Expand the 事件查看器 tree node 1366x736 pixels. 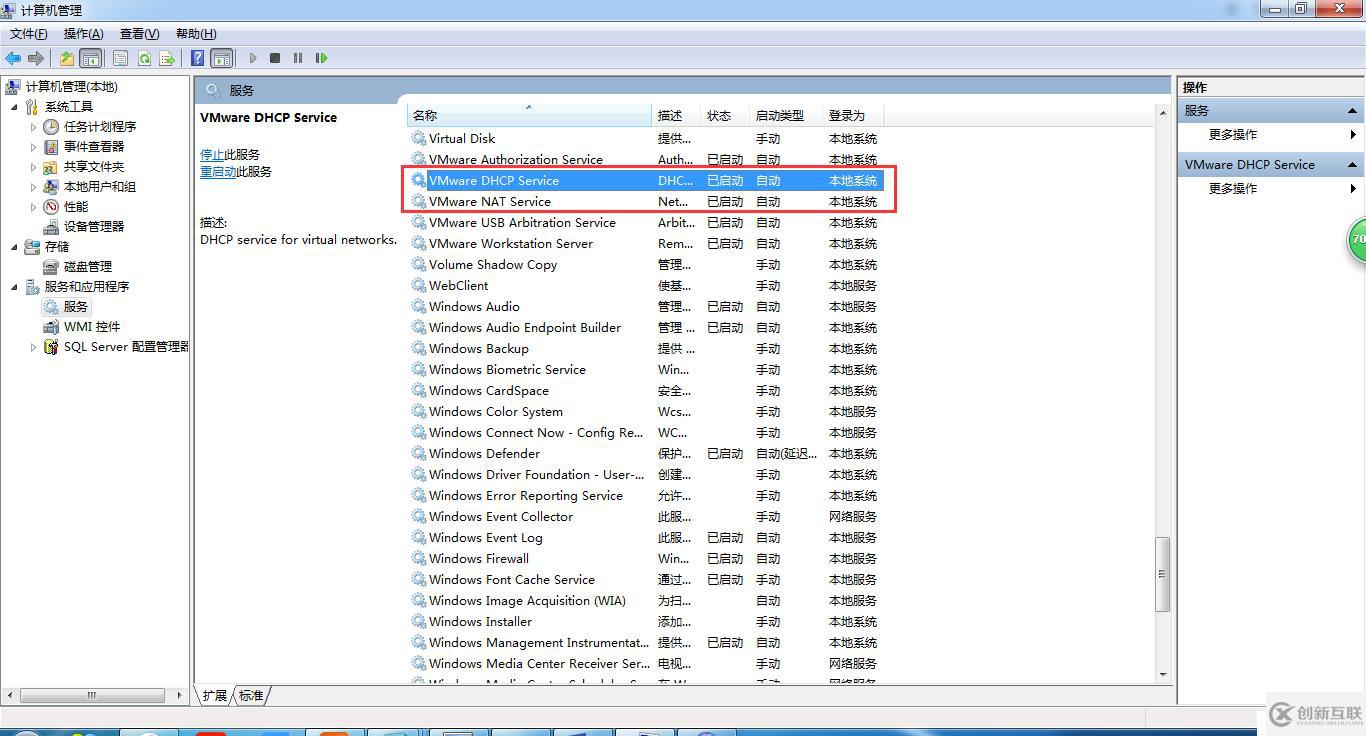click(x=33, y=147)
